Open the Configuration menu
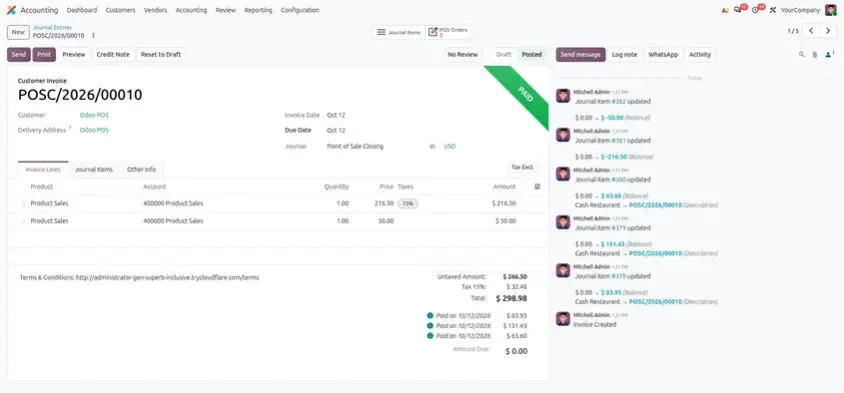844x393 pixels. point(300,10)
